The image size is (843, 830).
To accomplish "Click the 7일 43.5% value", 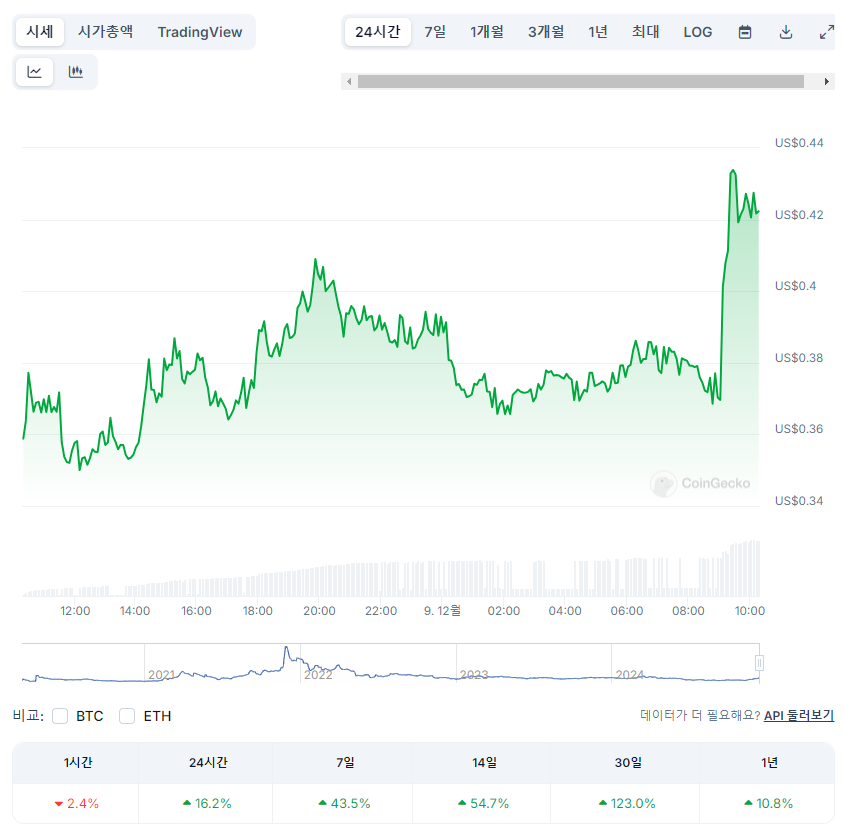I will coord(344,804).
